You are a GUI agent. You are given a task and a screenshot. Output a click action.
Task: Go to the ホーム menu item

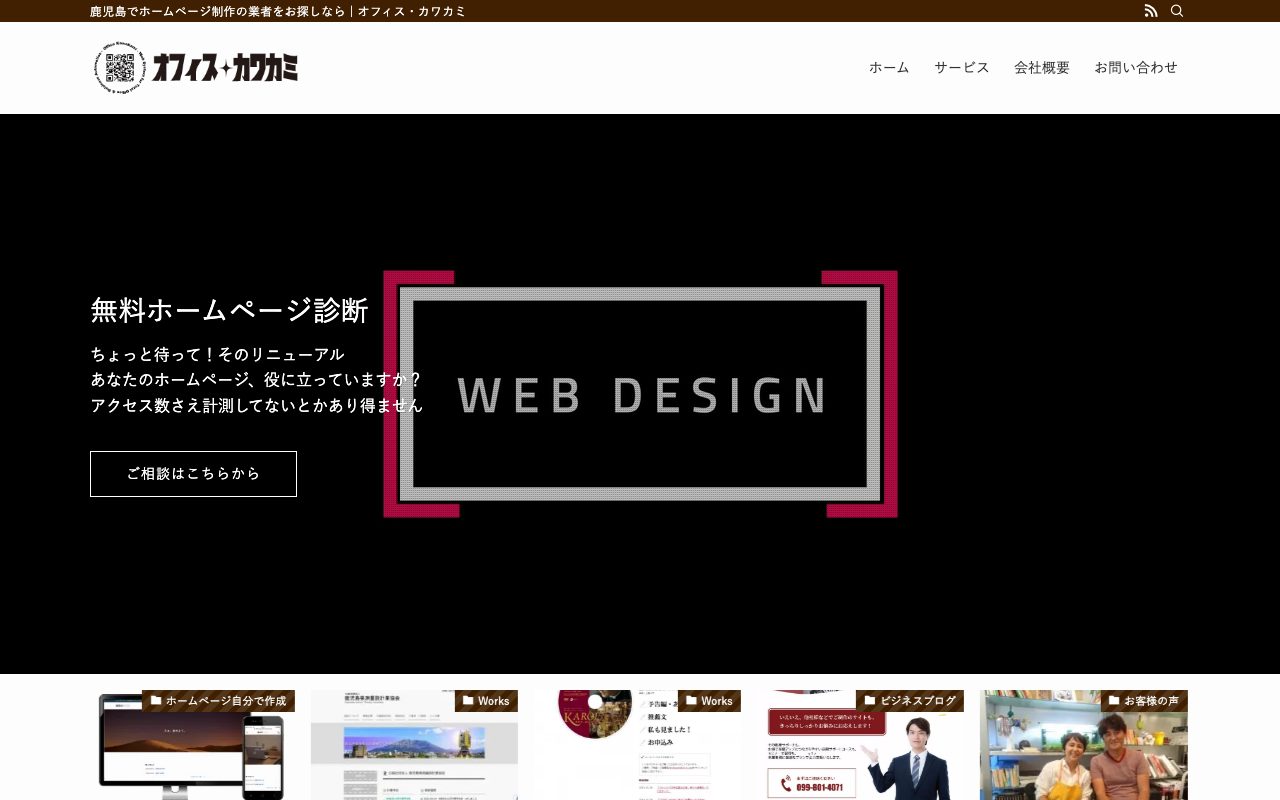coord(889,67)
